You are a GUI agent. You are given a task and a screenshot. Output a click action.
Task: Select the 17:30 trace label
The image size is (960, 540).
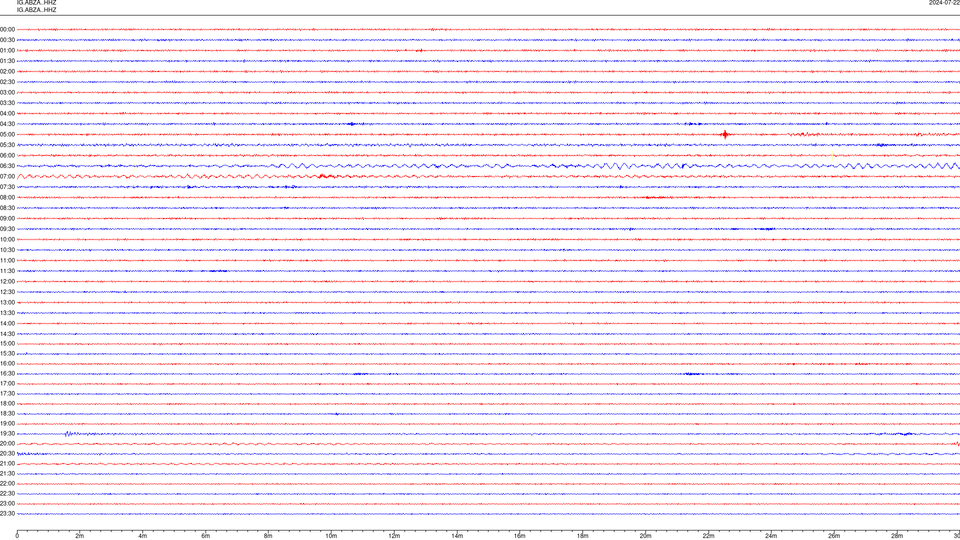[x=7, y=394]
